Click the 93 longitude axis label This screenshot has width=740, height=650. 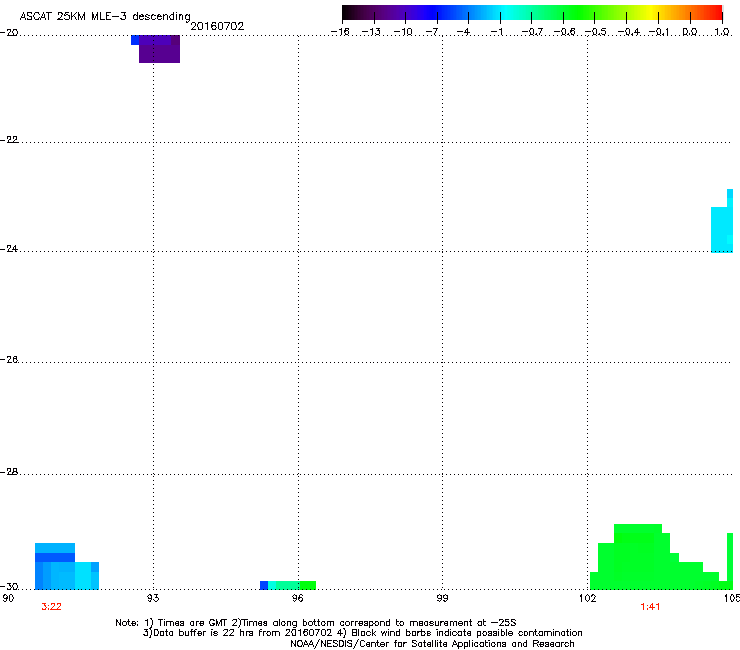pos(153,598)
